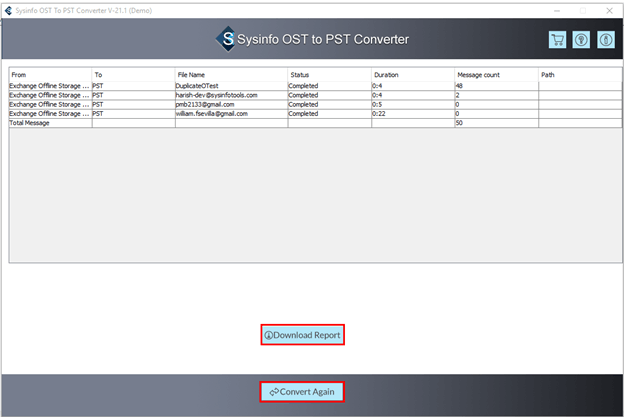Select the DuplicateOTest file name cell

click(x=231, y=86)
